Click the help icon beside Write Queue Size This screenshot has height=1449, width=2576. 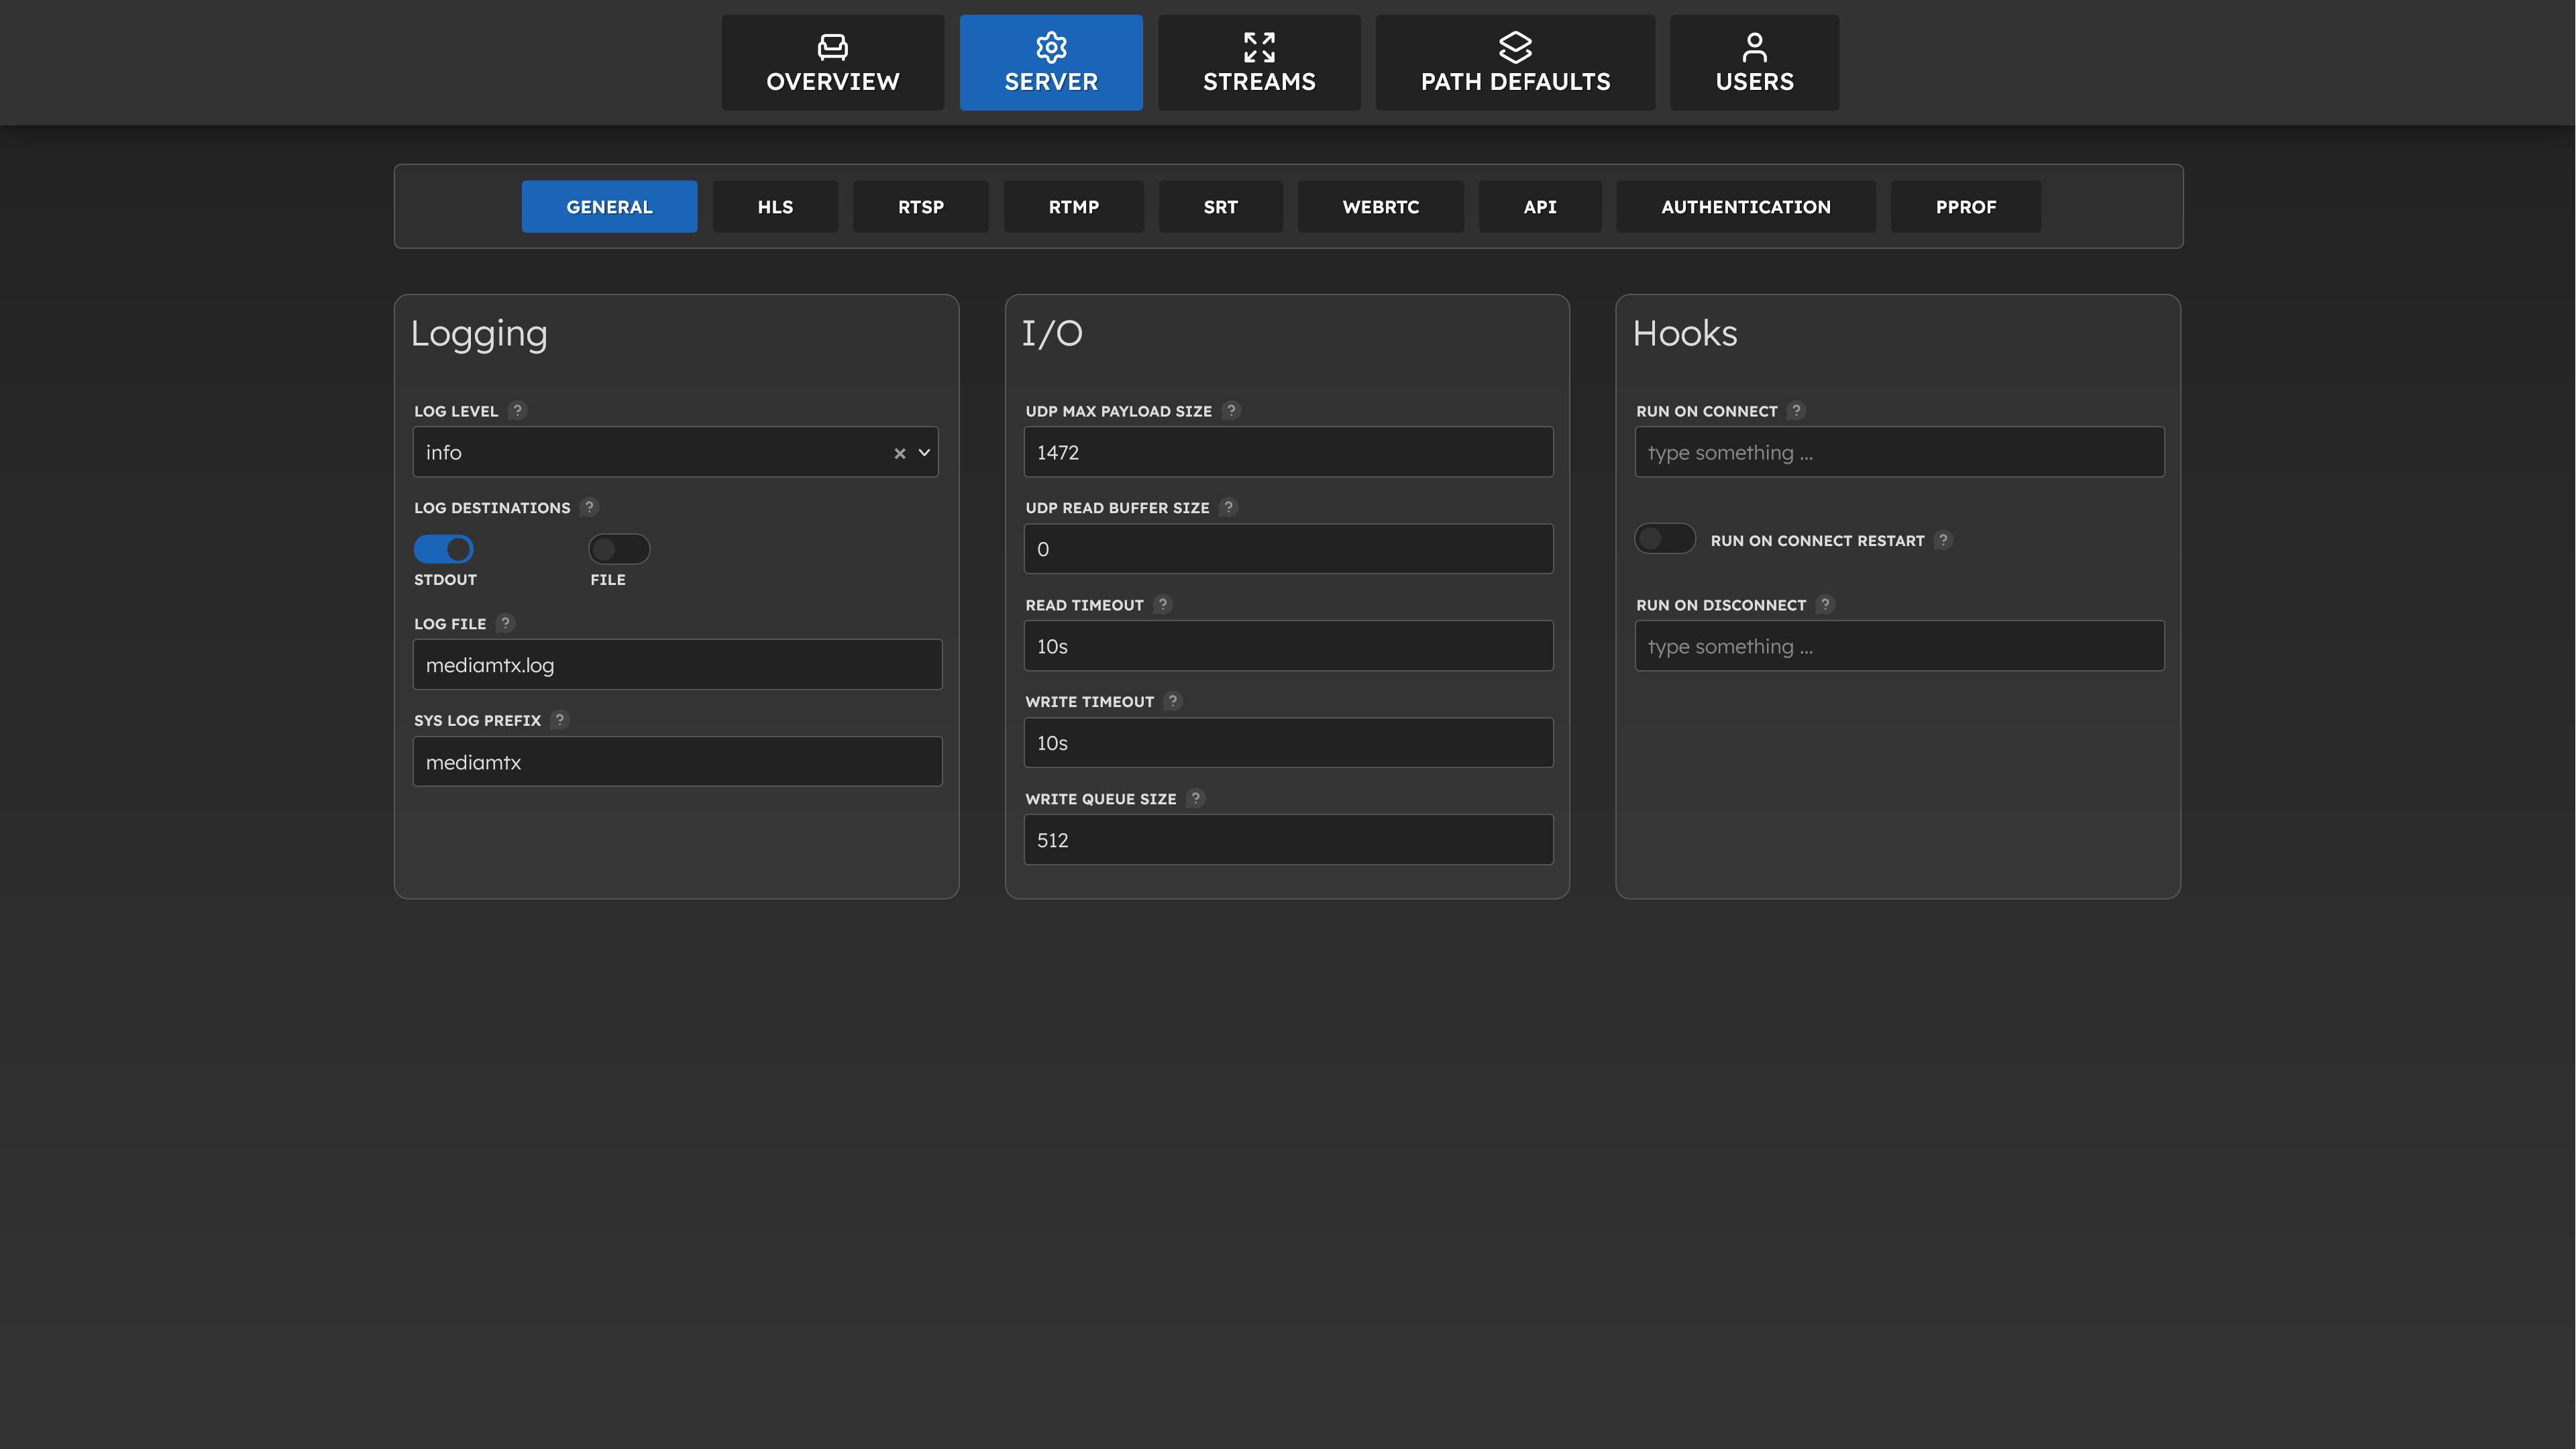pyautogui.click(x=1195, y=798)
